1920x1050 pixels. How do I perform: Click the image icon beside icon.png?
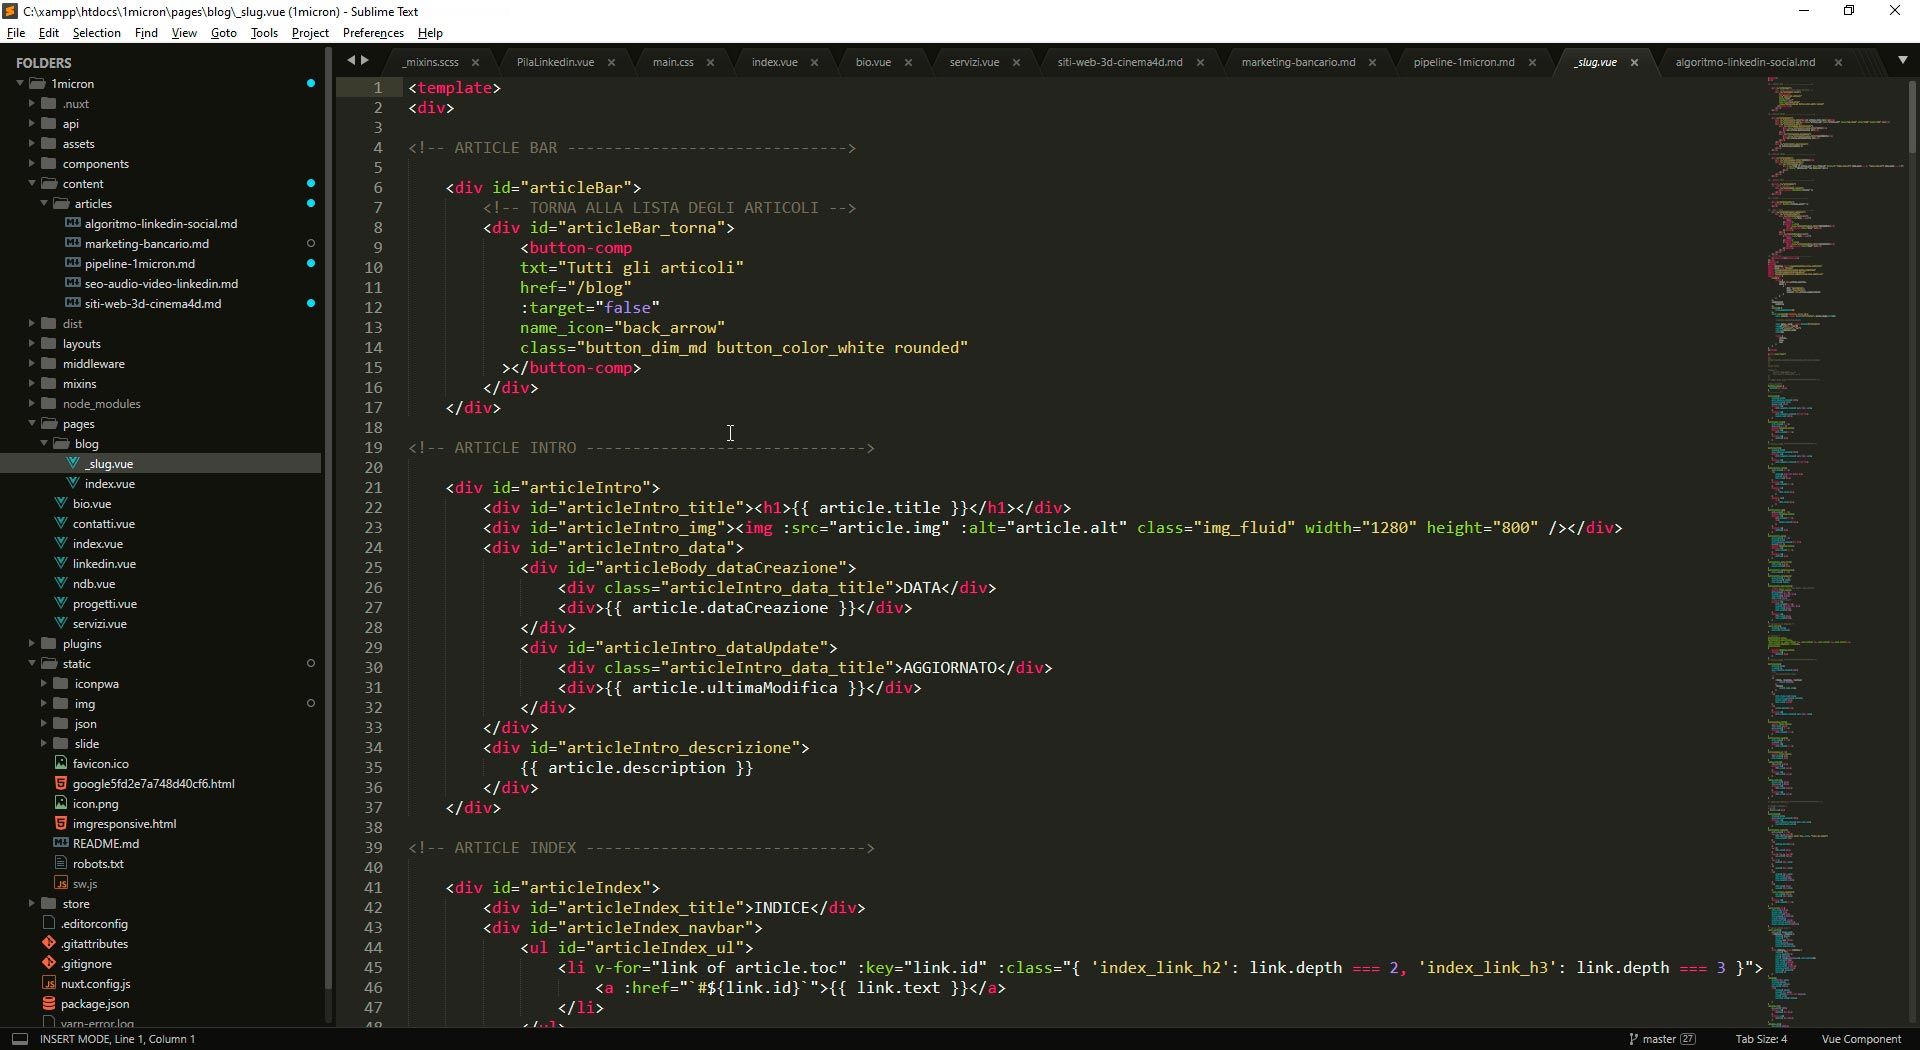[61, 803]
